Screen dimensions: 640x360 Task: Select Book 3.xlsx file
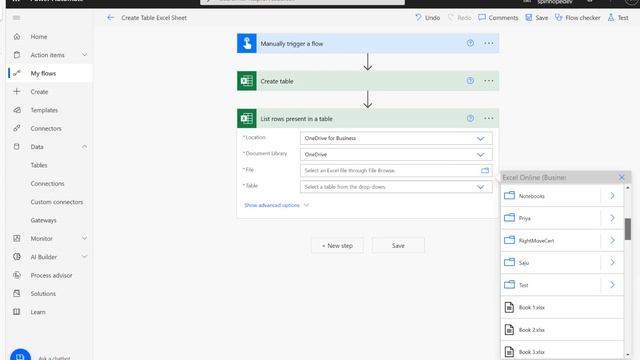[x=562, y=351]
